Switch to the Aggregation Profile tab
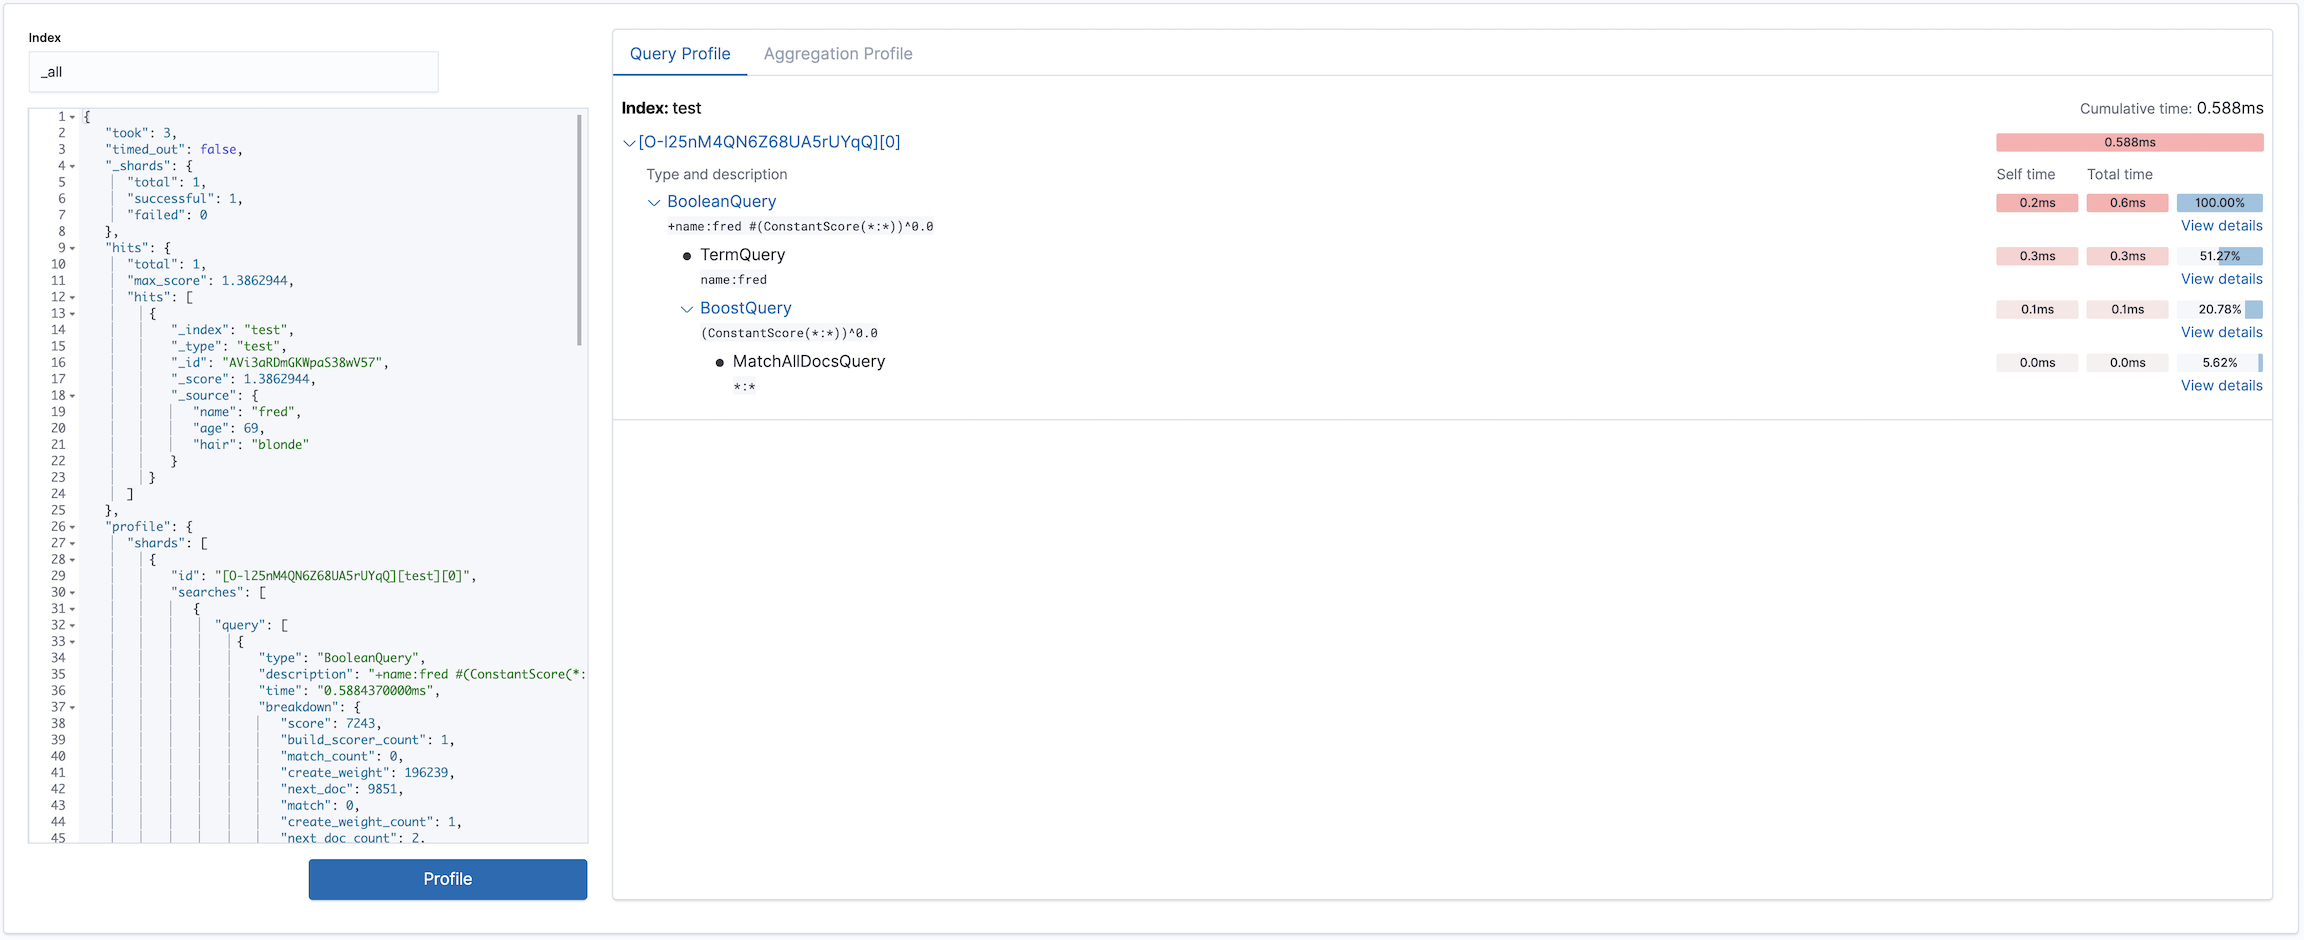This screenshot has width=2304, height=940. pyautogui.click(x=837, y=53)
